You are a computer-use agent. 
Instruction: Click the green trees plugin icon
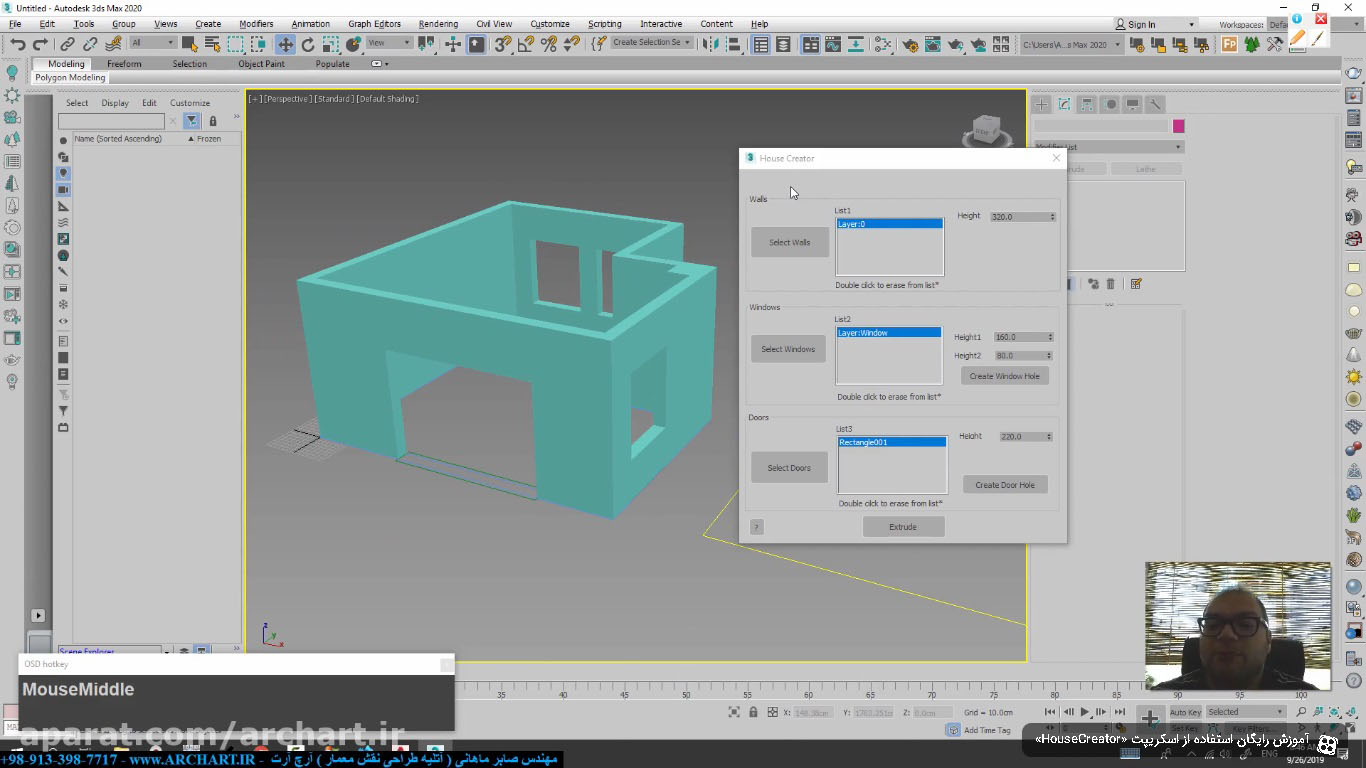(x=1252, y=44)
